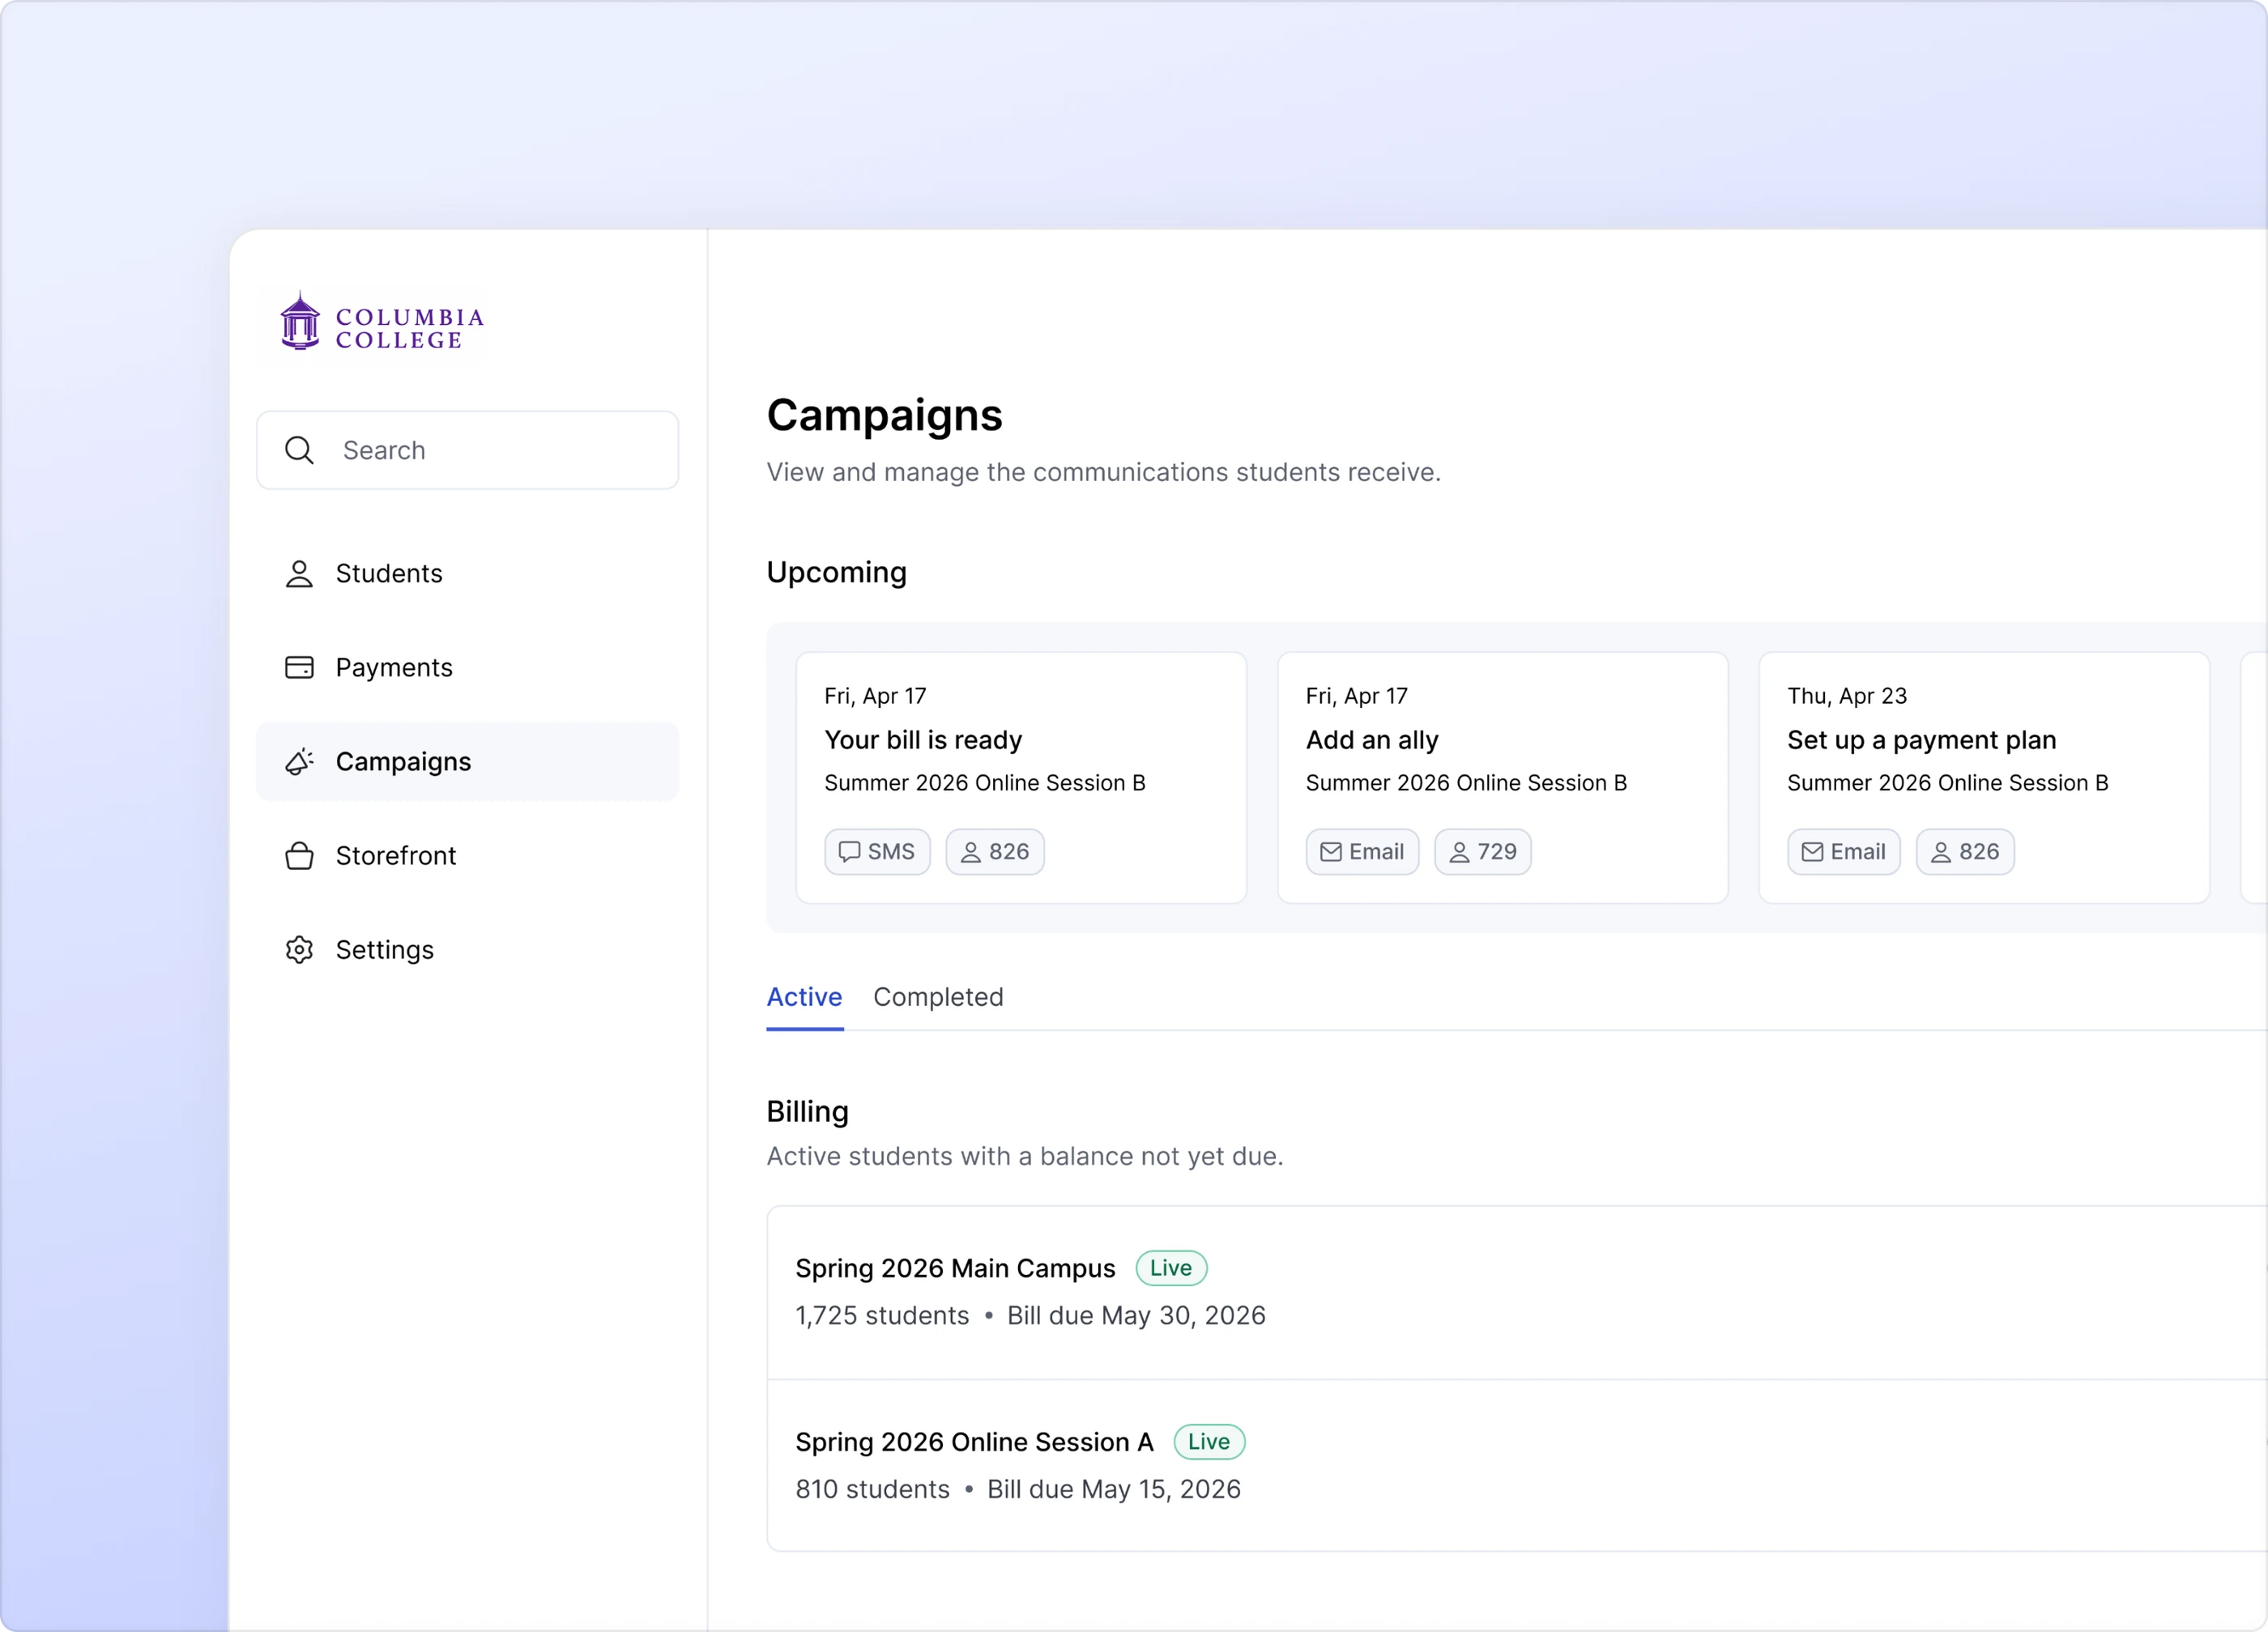The height and width of the screenshot is (1632, 2268).
Task: Click Live badge for Spring 2026 Main Campus
Action: 1171,1268
